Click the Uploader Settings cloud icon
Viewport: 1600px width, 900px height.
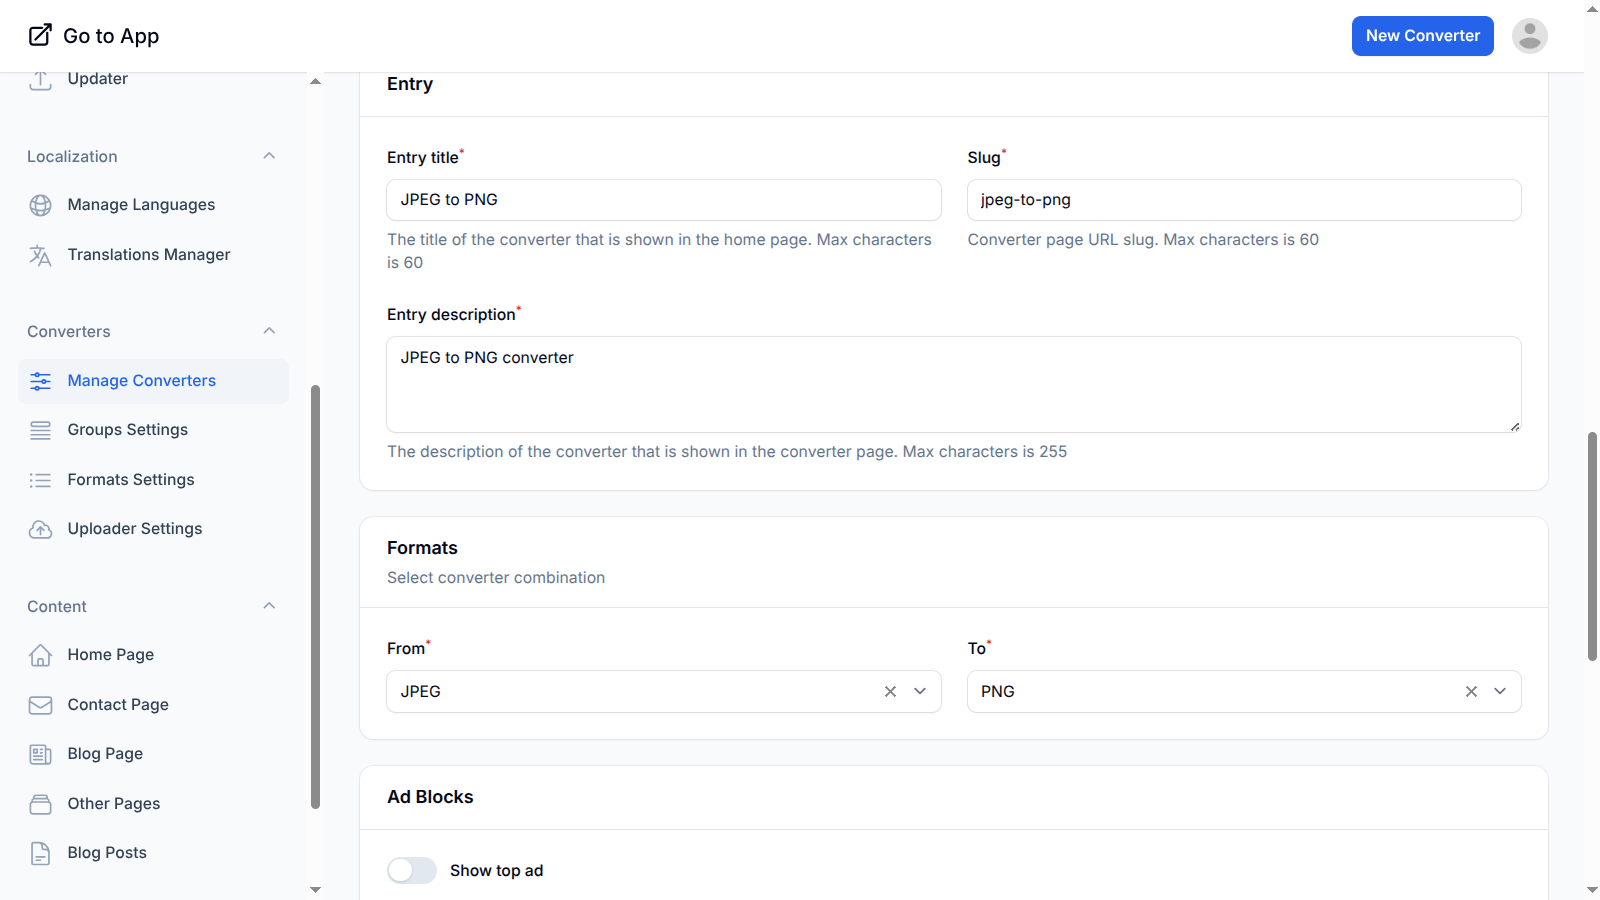[x=40, y=529]
